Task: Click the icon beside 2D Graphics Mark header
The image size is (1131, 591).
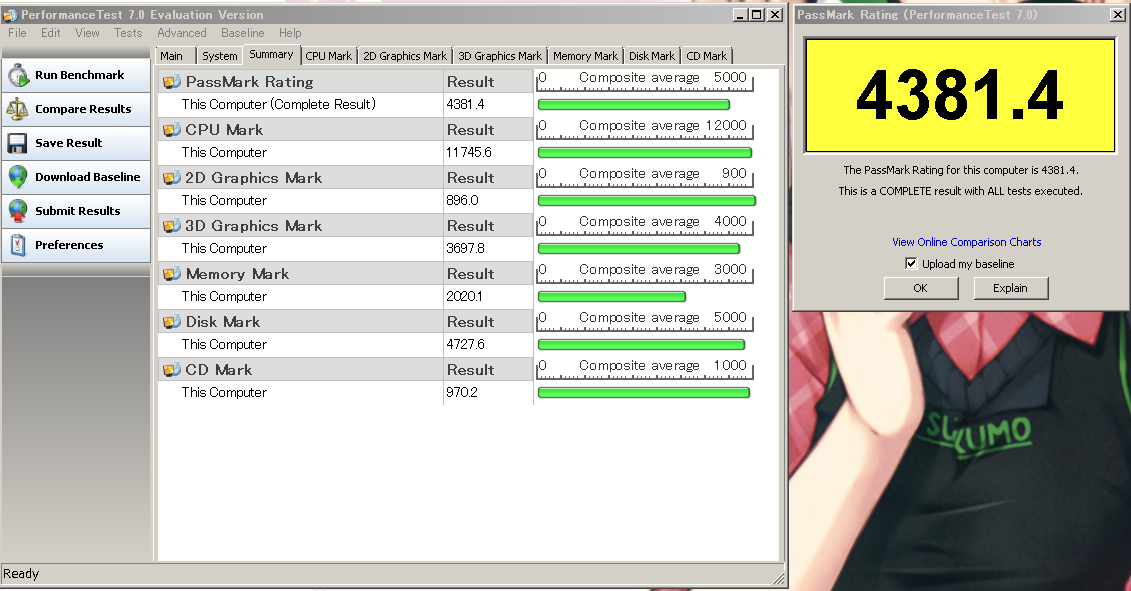Action: pos(172,178)
